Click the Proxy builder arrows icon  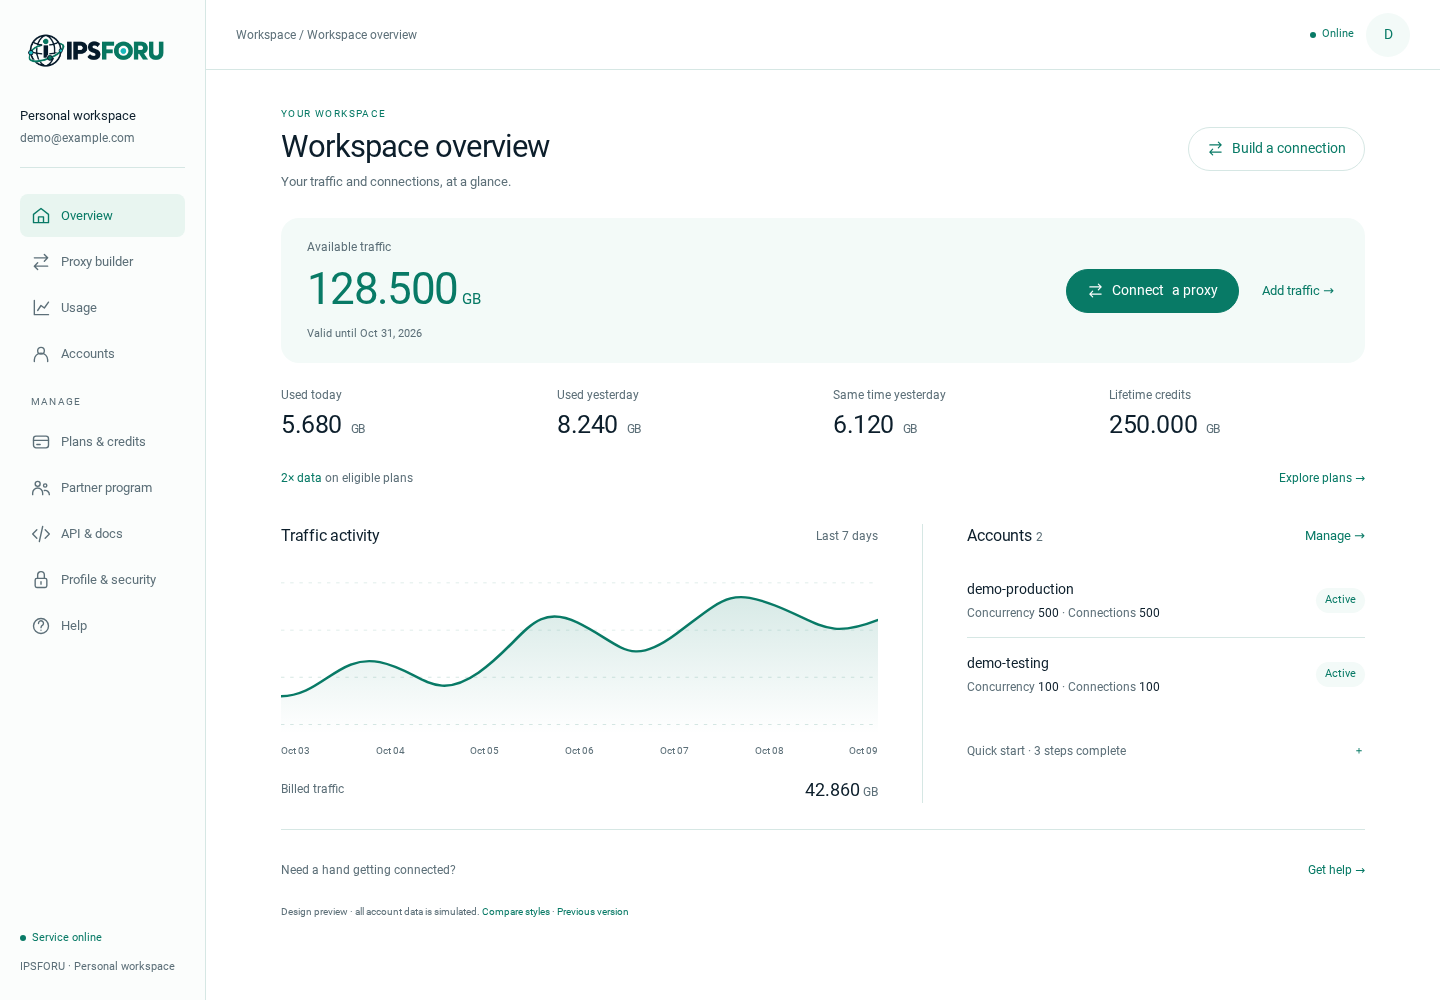tap(41, 262)
